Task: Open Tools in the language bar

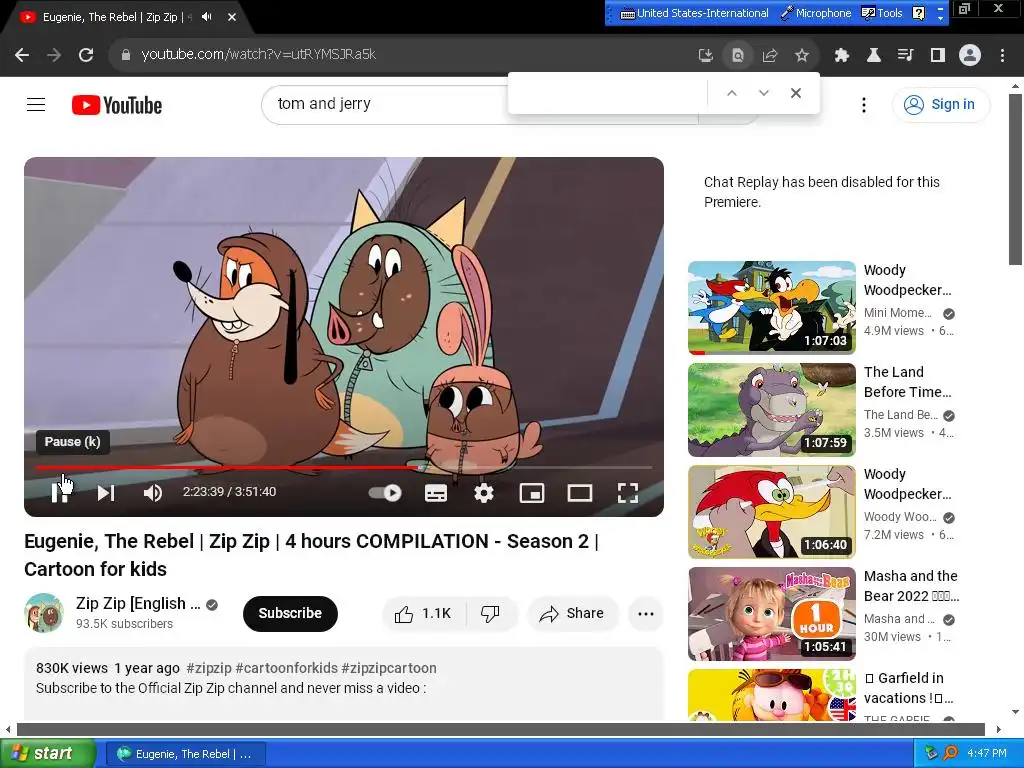Action: click(882, 13)
